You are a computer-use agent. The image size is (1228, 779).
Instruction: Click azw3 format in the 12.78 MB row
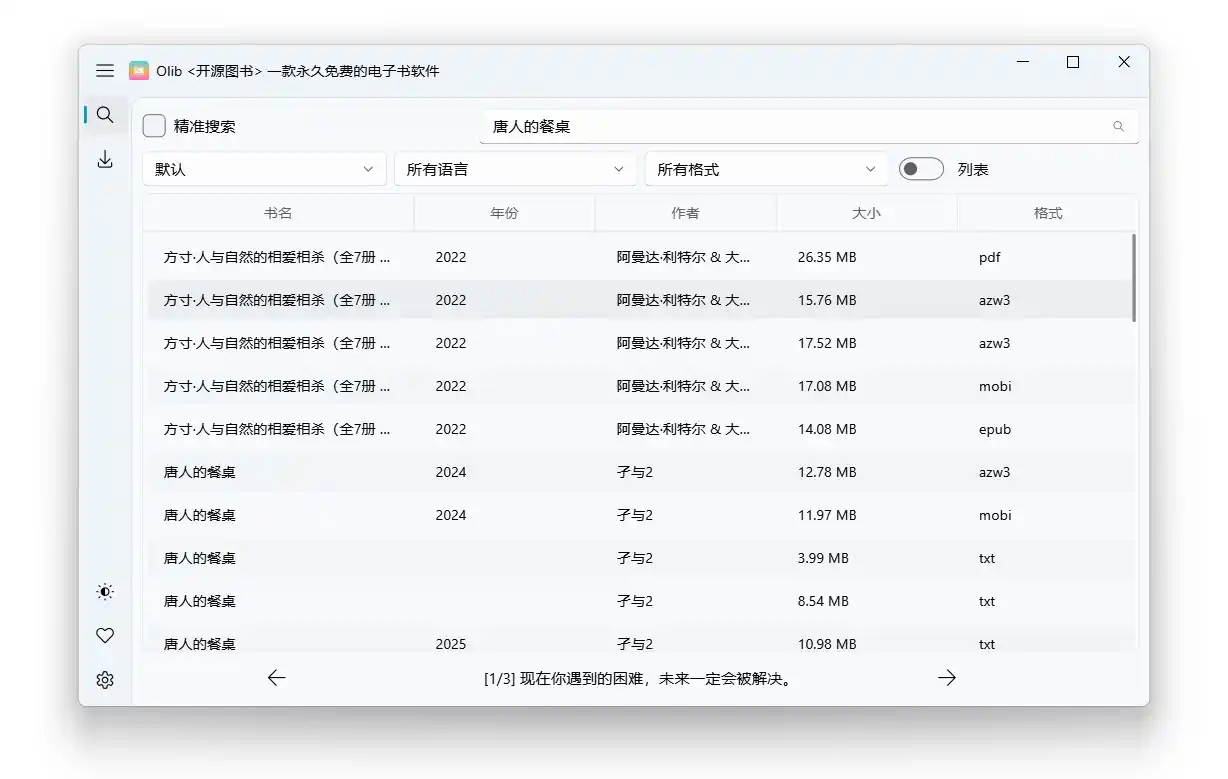coord(995,472)
